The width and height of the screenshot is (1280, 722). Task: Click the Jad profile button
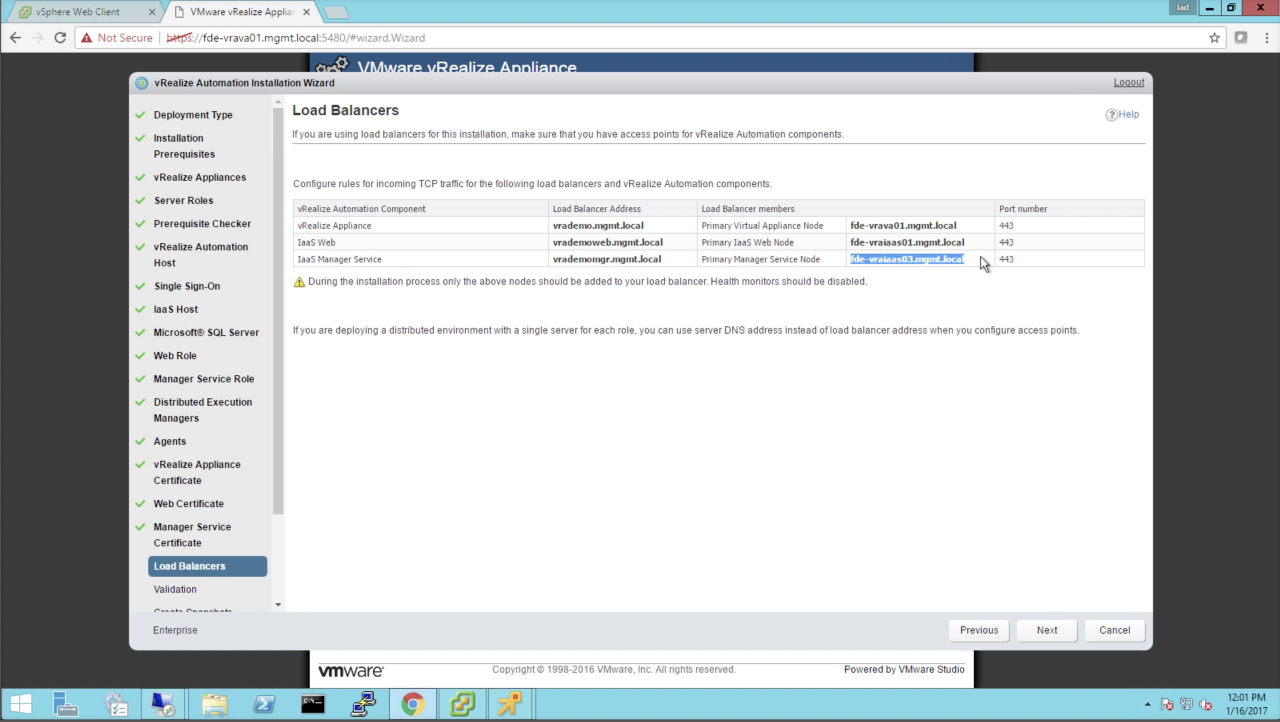[1183, 8]
